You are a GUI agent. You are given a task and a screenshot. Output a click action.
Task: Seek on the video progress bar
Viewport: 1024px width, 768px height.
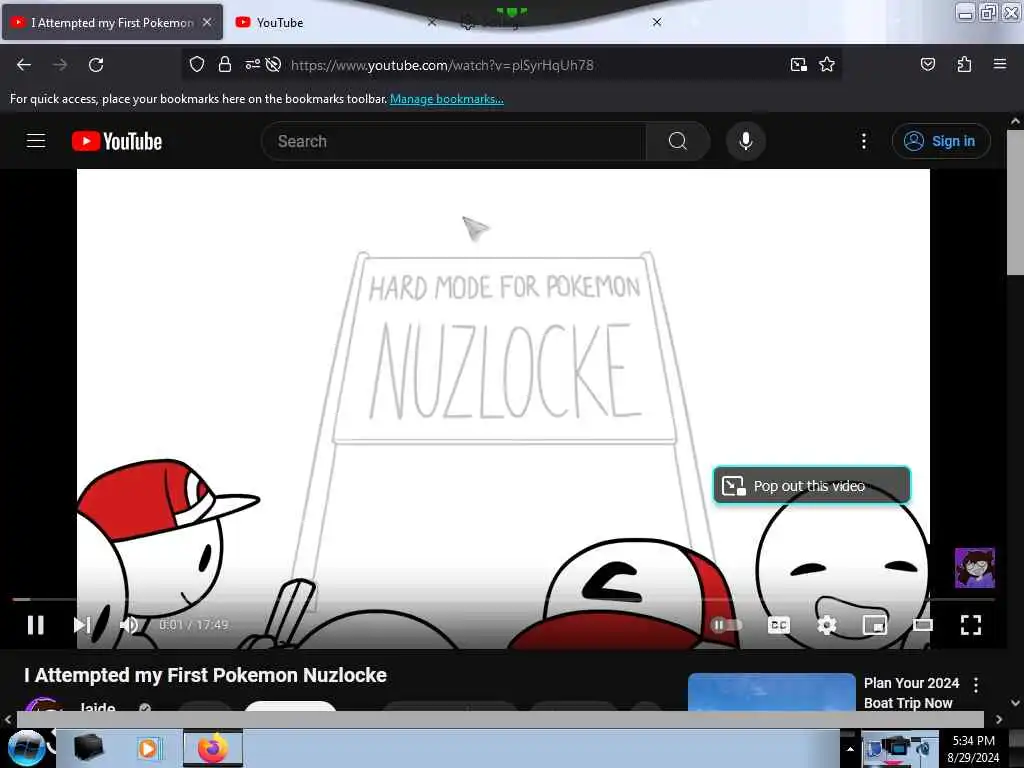(x=503, y=599)
